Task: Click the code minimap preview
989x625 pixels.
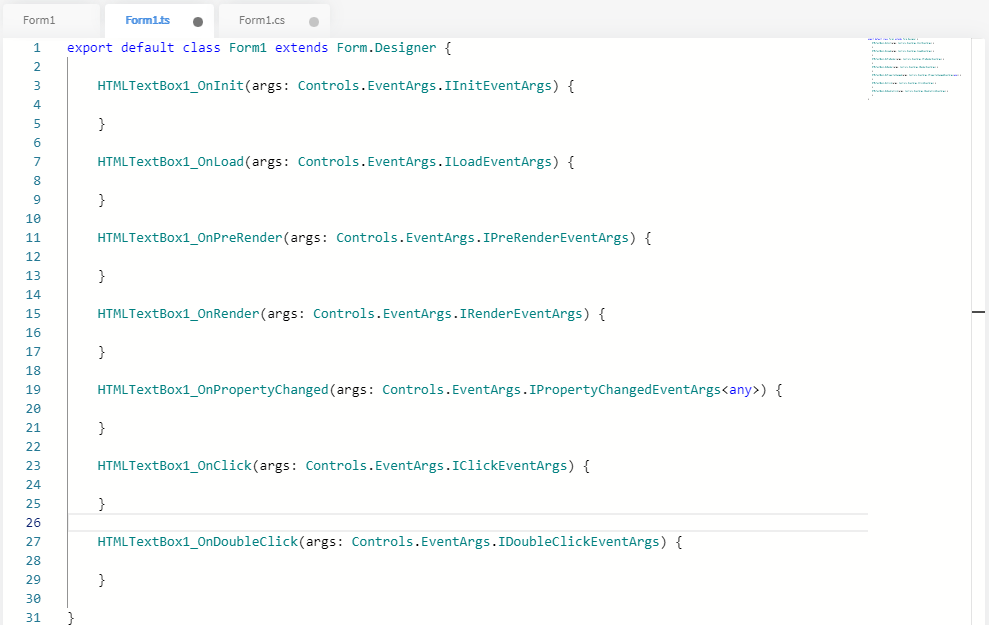Action: 915,69
